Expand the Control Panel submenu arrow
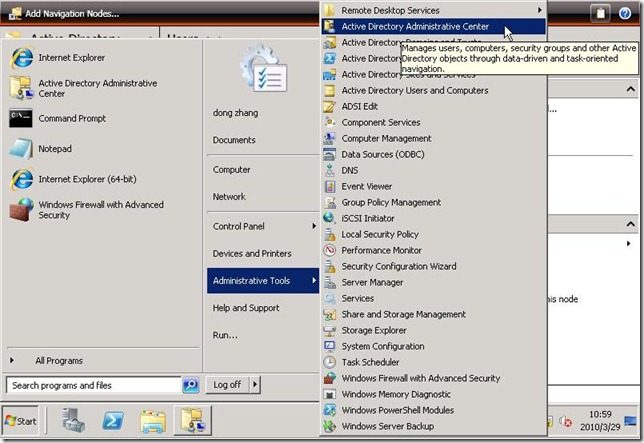Screen dimensions: 644x443 click(314, 226)
